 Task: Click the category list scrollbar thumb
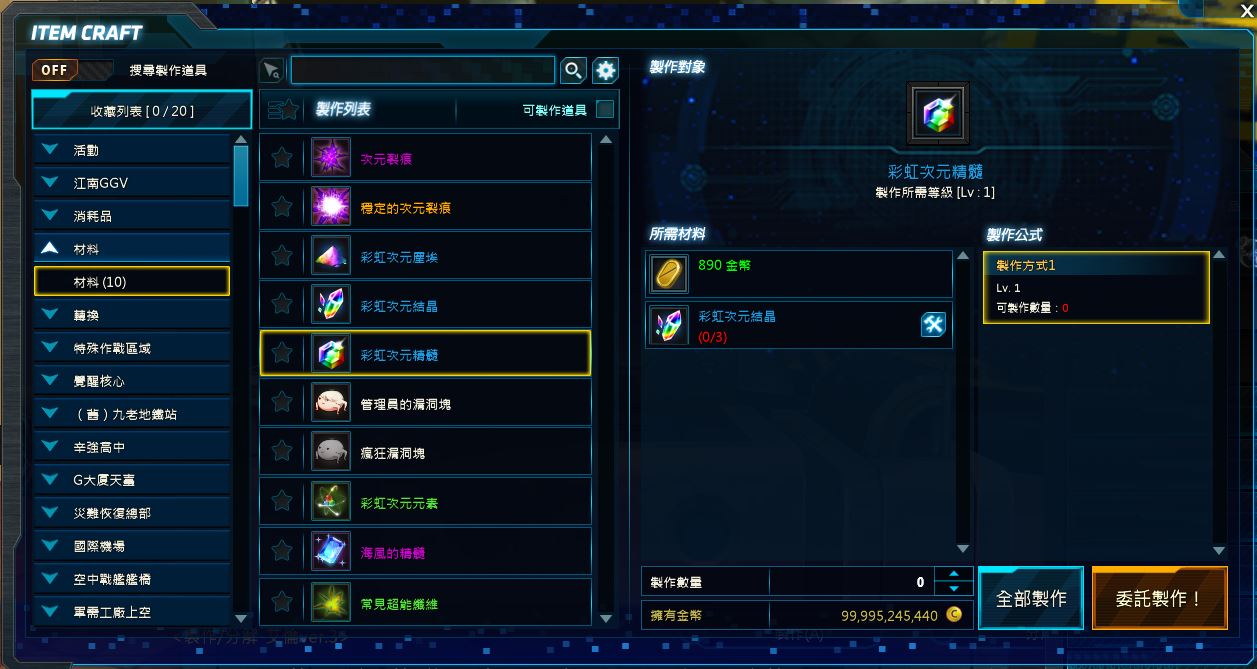[x=241, y=176]
